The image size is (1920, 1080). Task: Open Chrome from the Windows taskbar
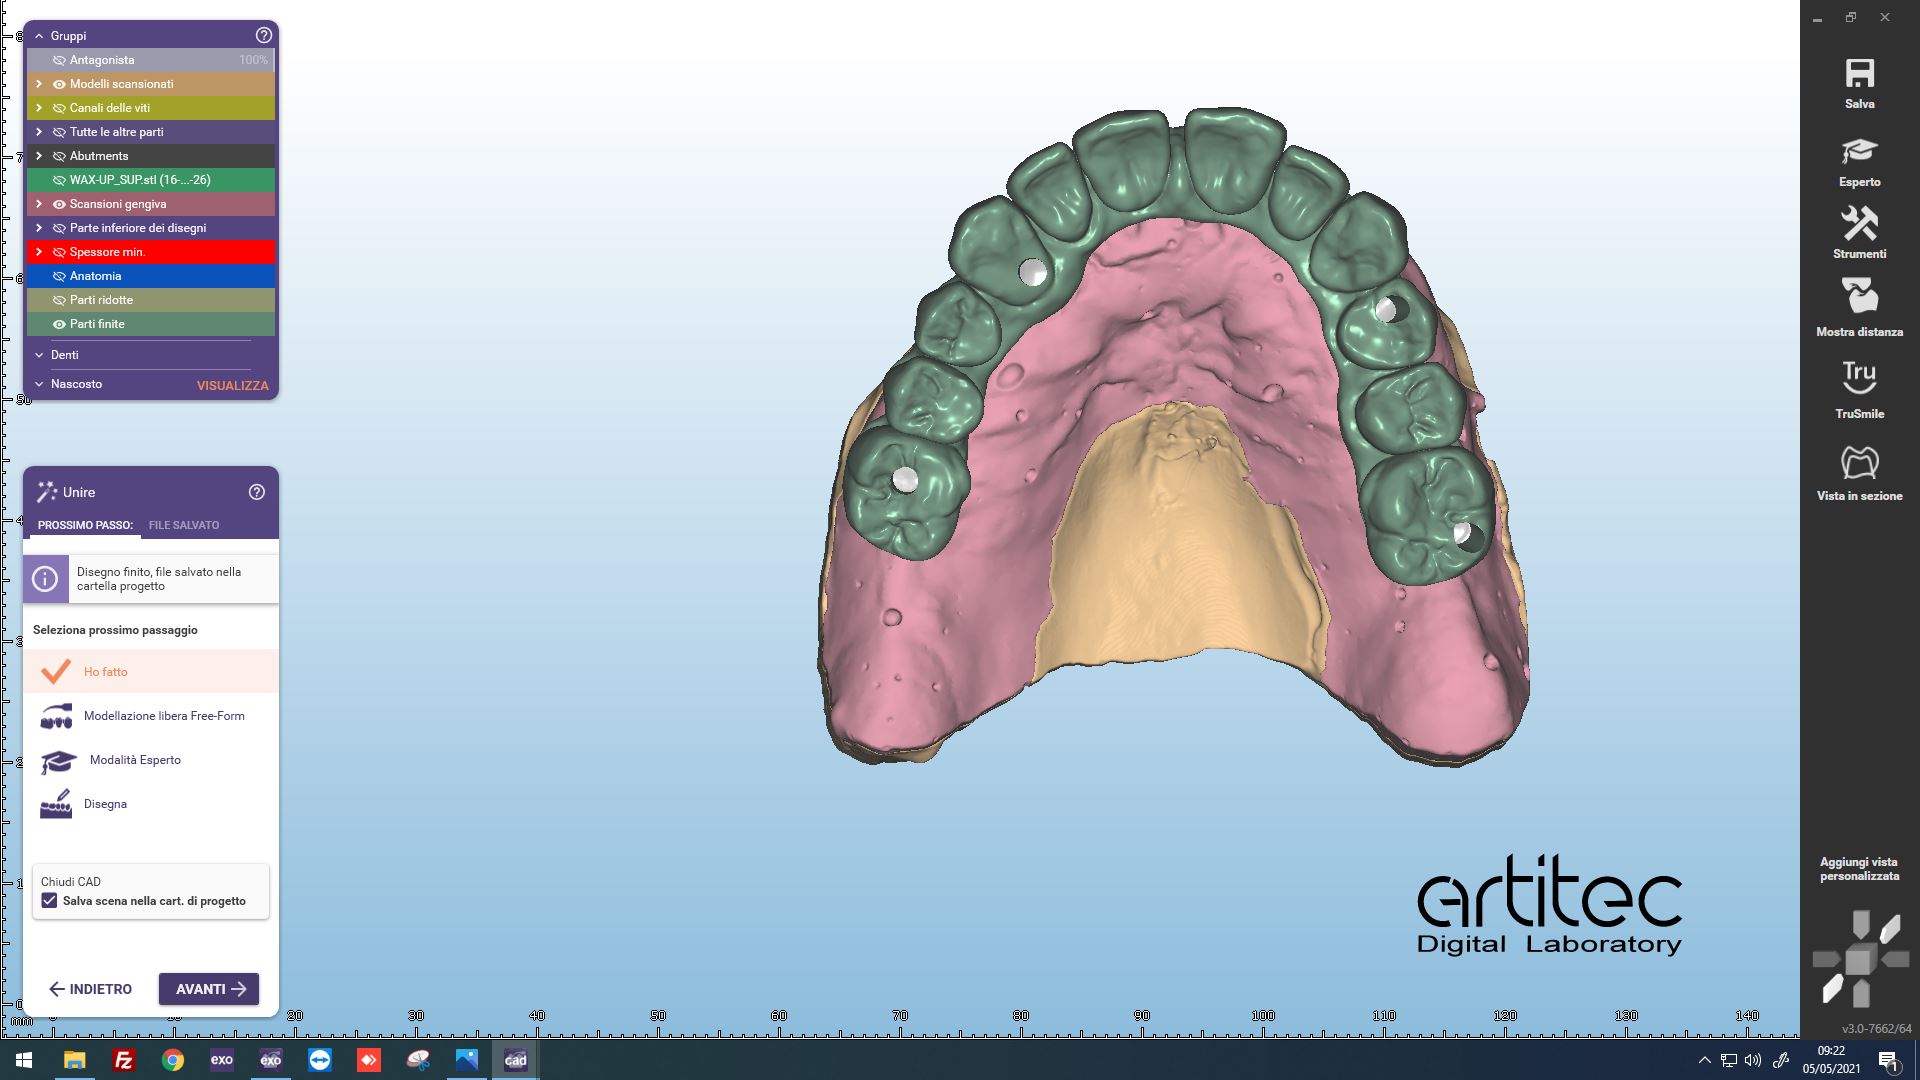tap(173, 1060)
